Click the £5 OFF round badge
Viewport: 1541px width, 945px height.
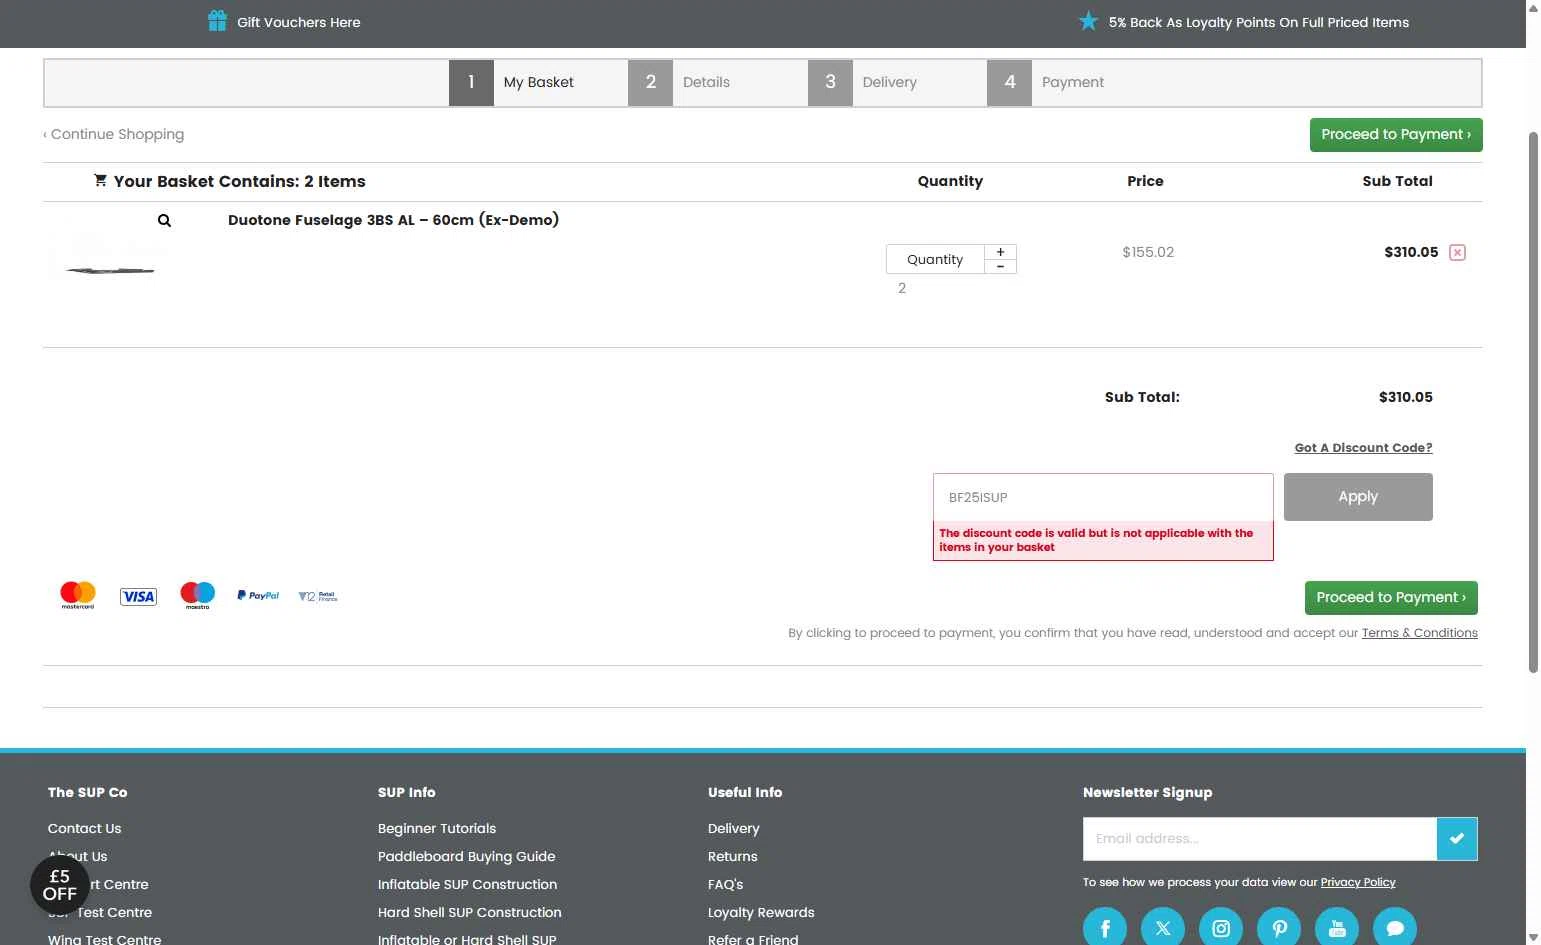coord(60,885)
